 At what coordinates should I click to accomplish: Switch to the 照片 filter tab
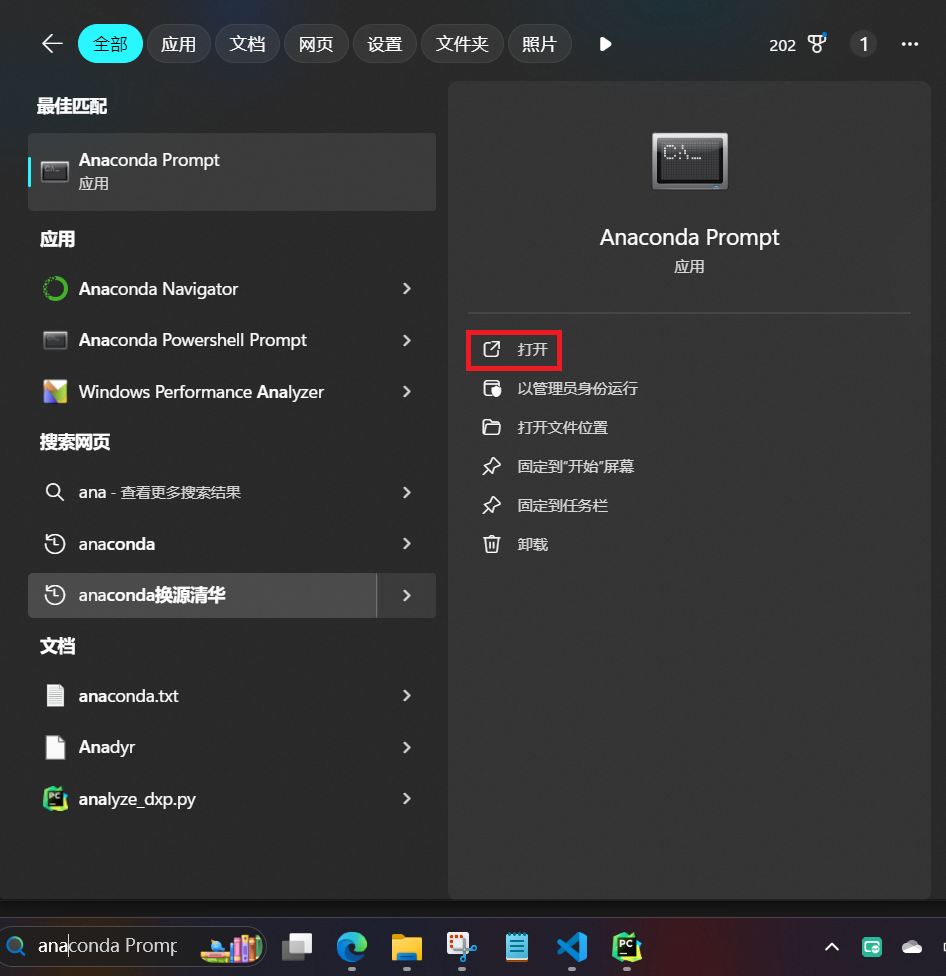[x=540, y=44]
